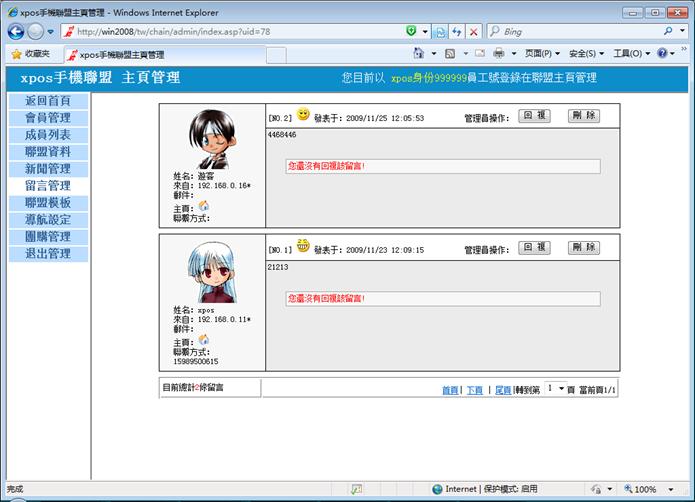Screen dimensions: 695x502
Task: Click the browser Back arrow button
Action: [x=17, y=32]
